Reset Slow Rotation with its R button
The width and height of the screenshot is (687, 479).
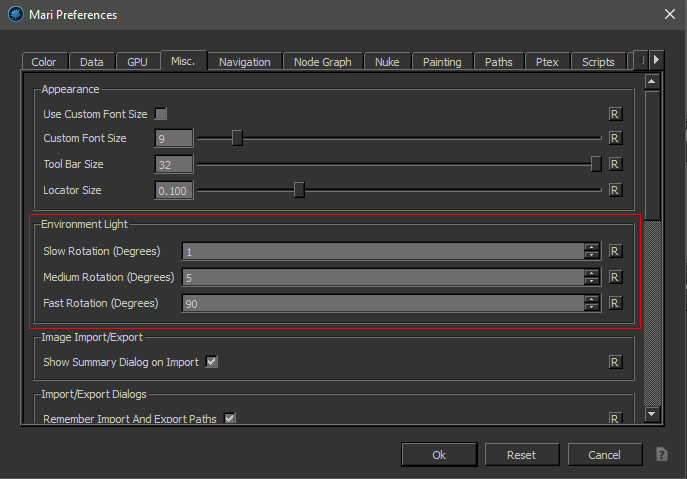pos(616,251)
